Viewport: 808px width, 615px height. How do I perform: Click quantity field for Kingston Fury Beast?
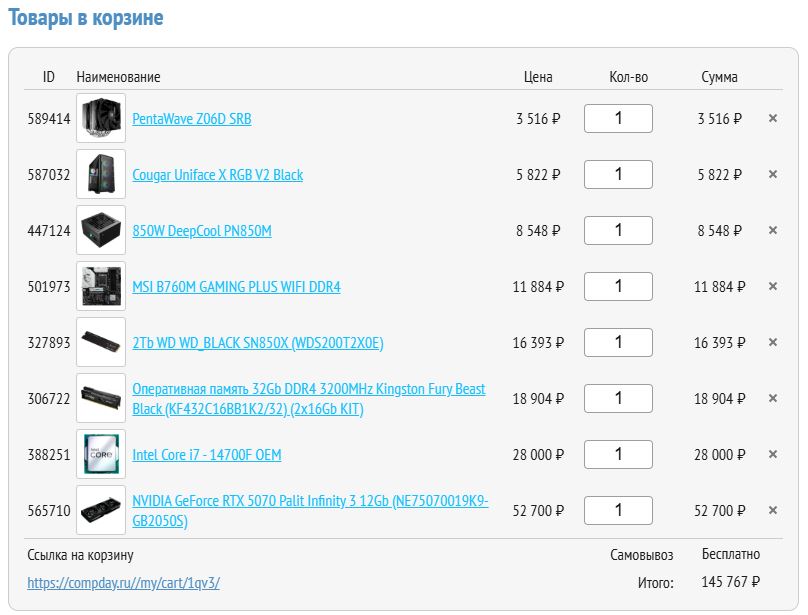click(x=618, y=398)
